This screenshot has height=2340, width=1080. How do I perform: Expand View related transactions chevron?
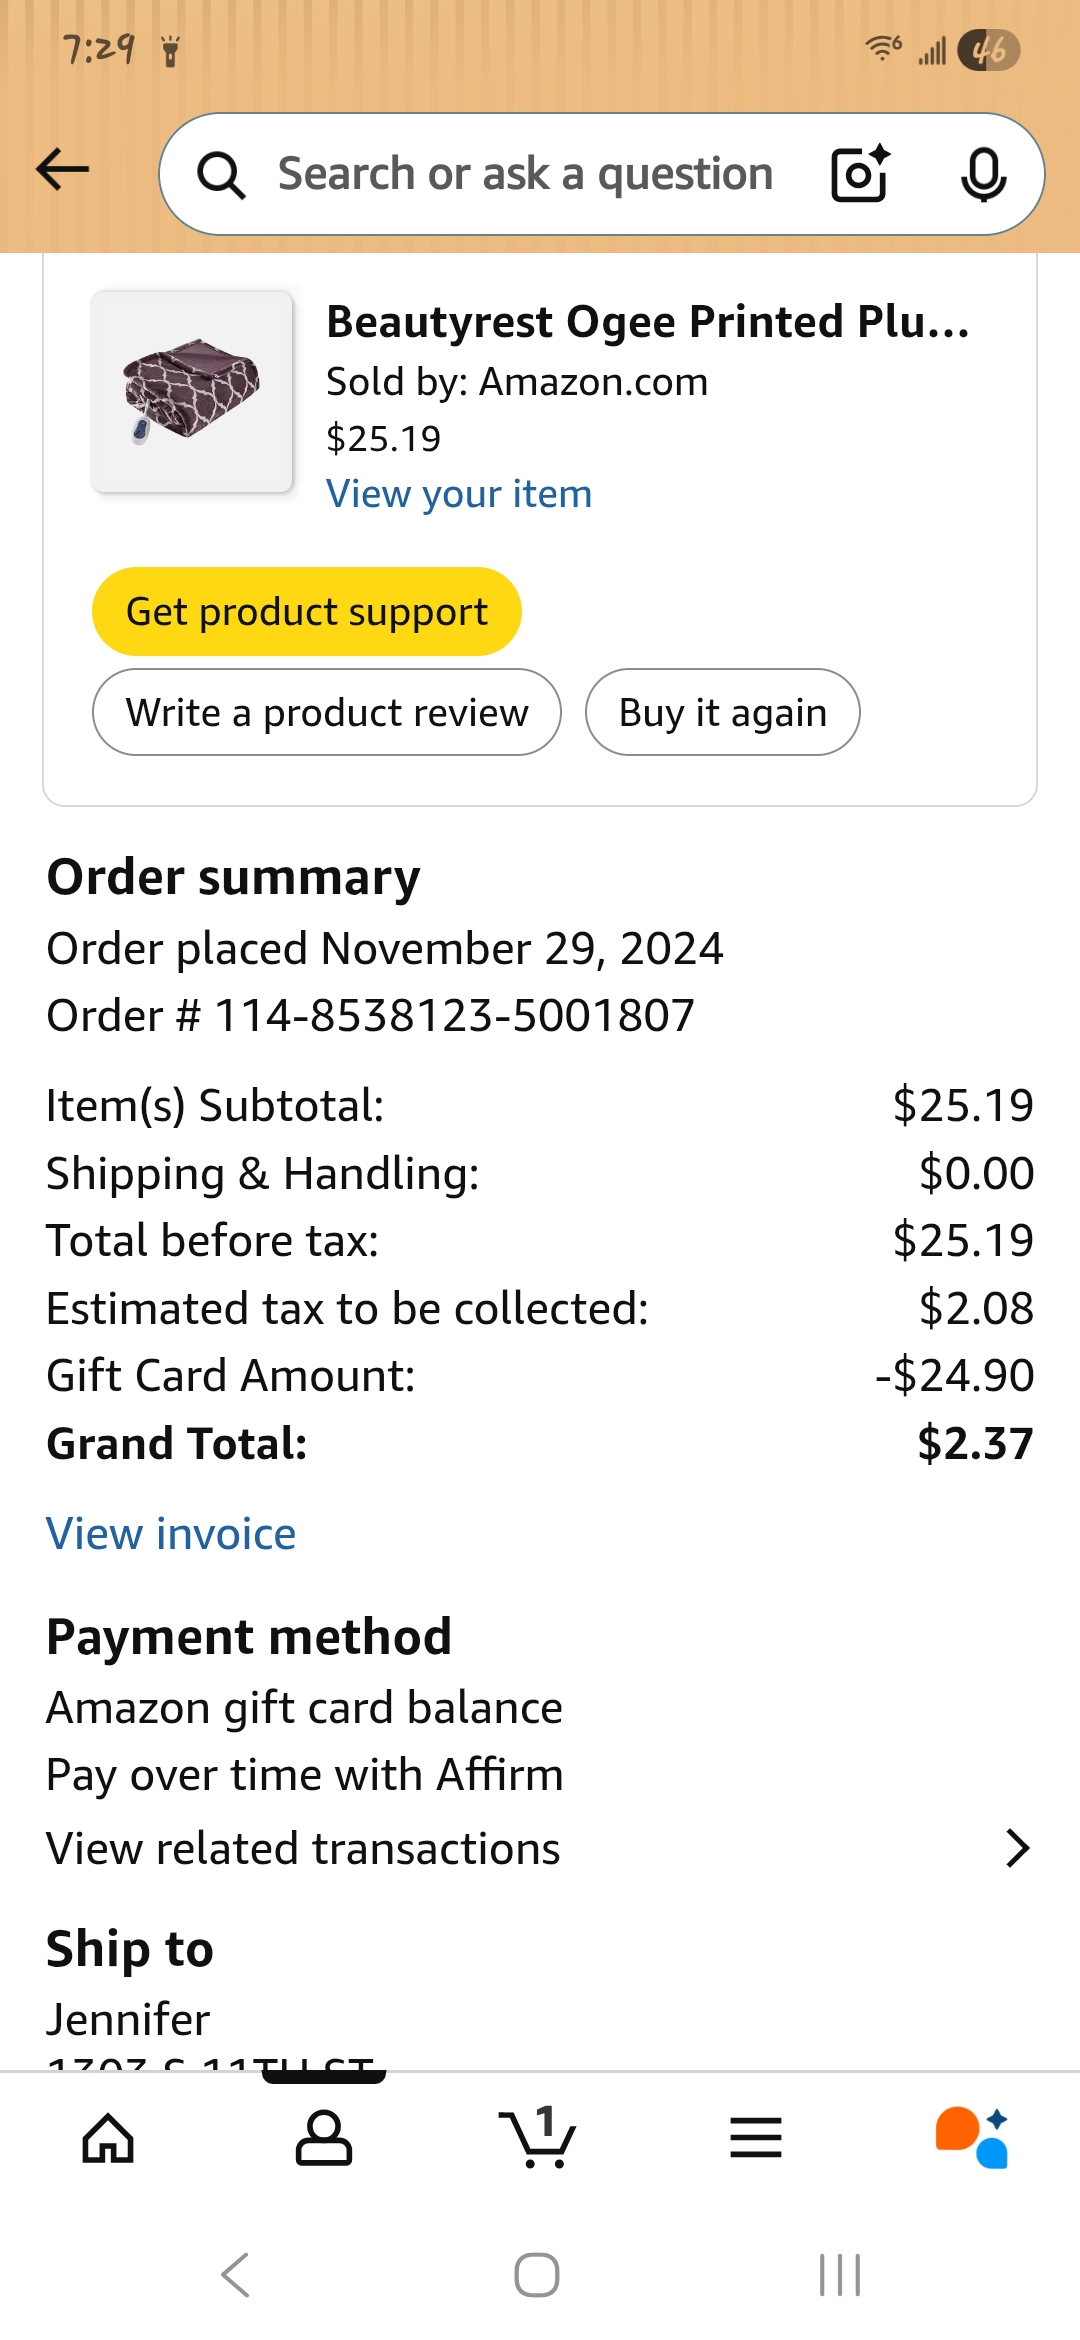pyautogui.click(x=1017, y=1848)
